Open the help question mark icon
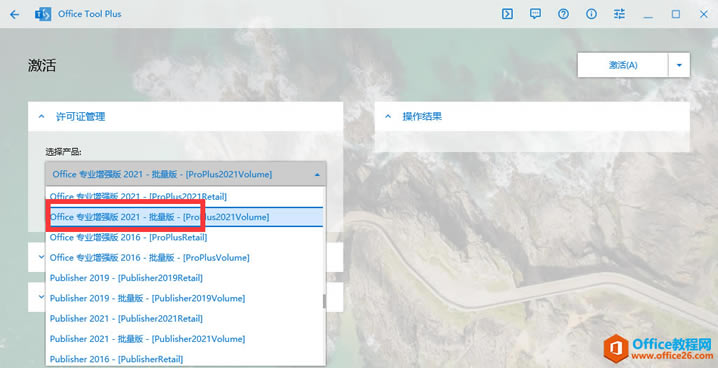The height and width of the screenshot is (368, 718). [x=563, y=14]
